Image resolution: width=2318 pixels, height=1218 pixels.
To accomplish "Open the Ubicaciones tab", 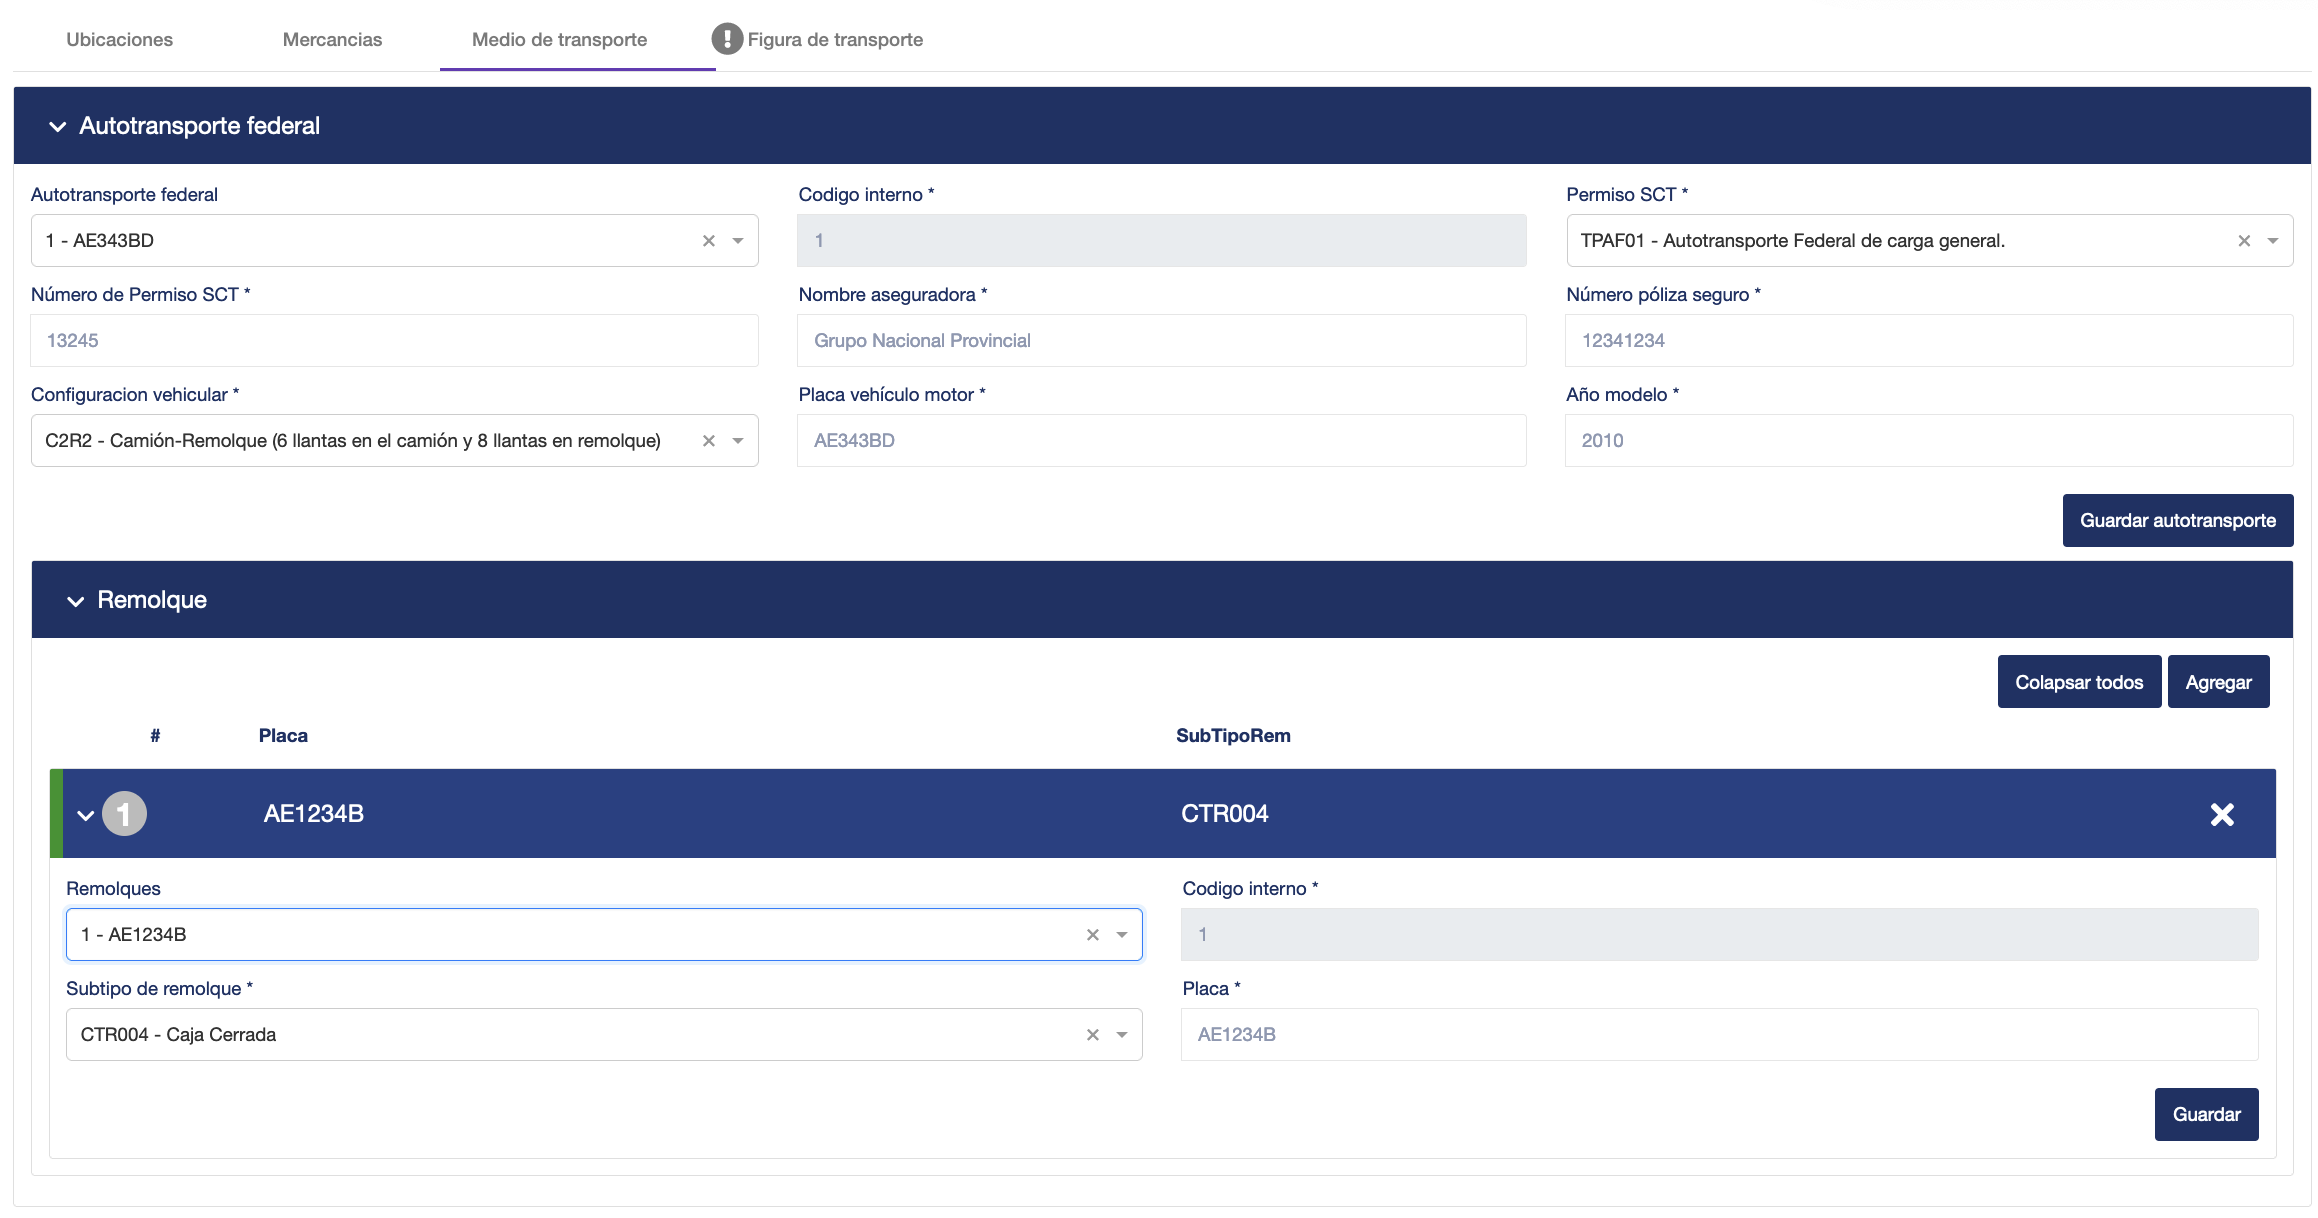I will [119, 39].
